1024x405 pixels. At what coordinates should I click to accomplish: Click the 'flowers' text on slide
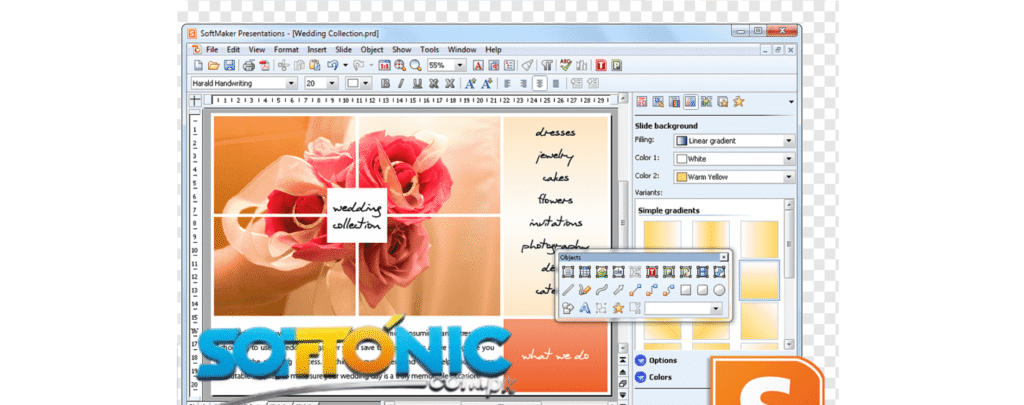[x=555, y=199]
